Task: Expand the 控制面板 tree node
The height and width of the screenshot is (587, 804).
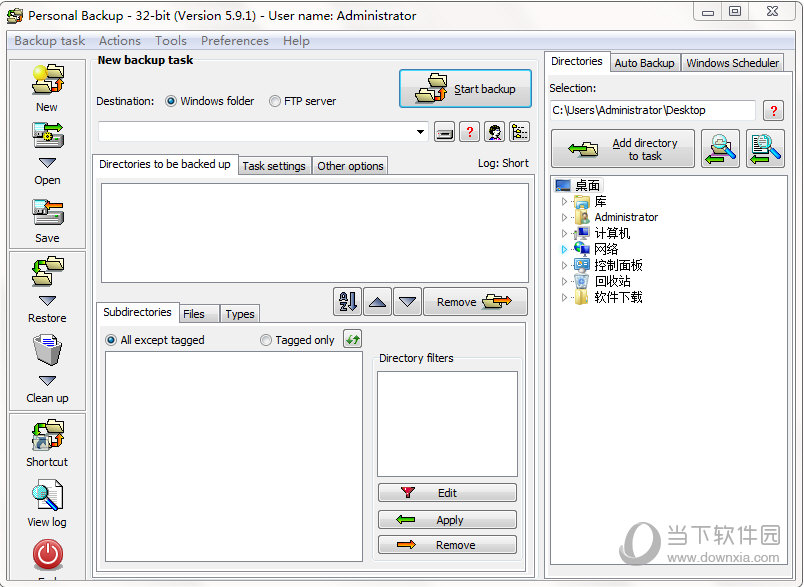Action: 564,265
